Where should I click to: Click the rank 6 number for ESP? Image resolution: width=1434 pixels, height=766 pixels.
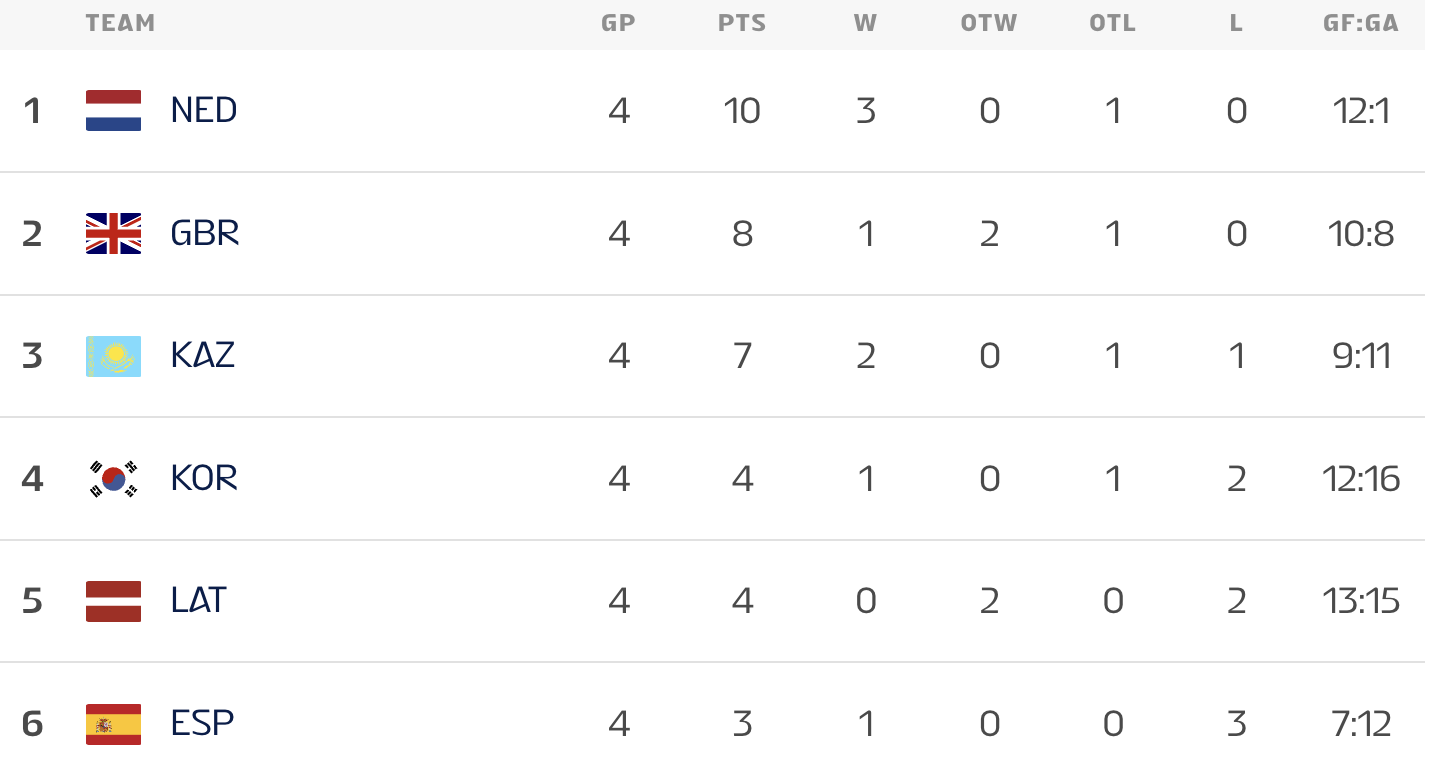point(32,724)
